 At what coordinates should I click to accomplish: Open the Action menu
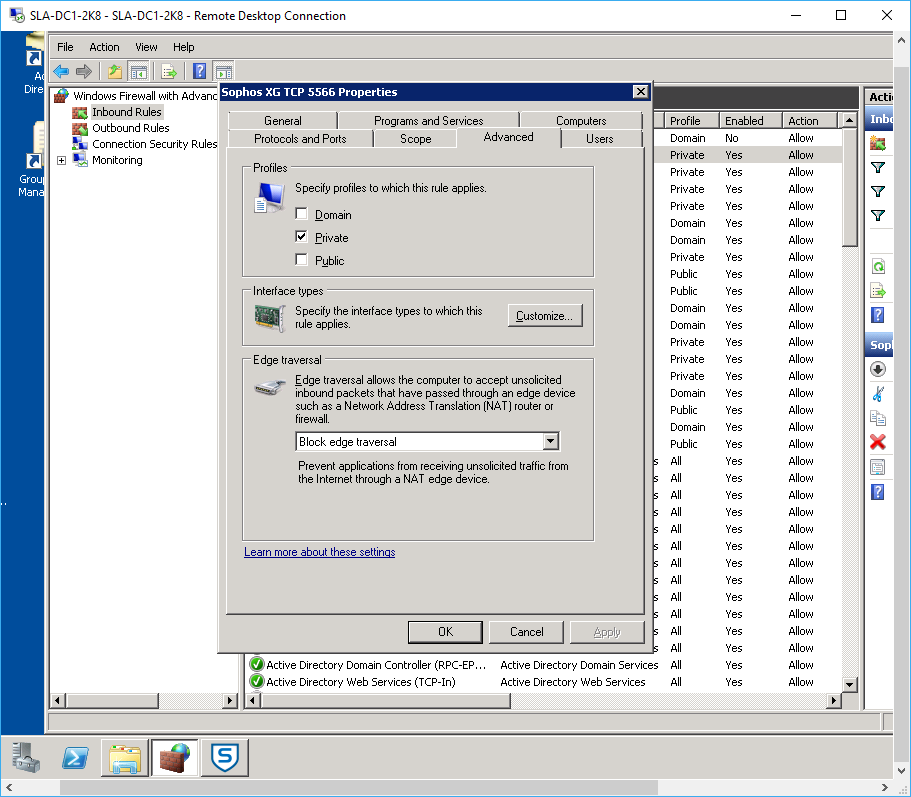[104, 47]
